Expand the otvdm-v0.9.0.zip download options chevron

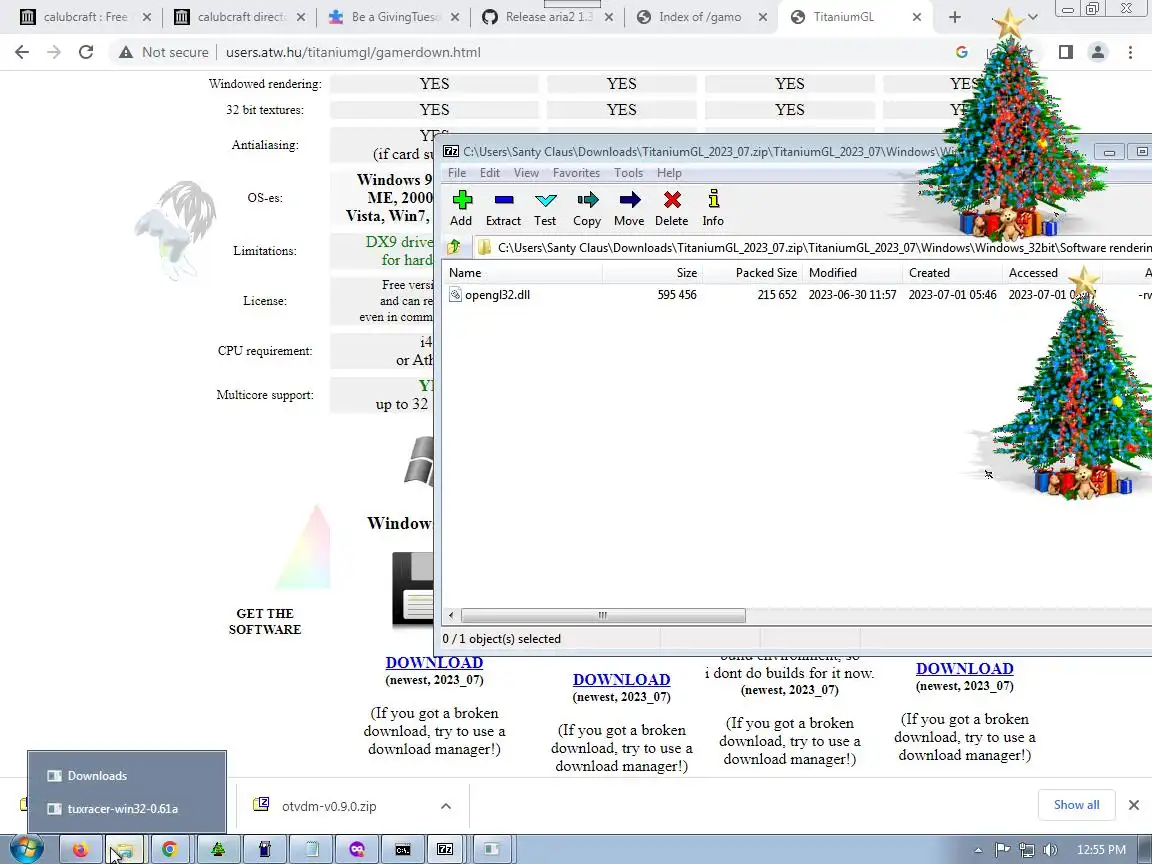click(446, 806)
